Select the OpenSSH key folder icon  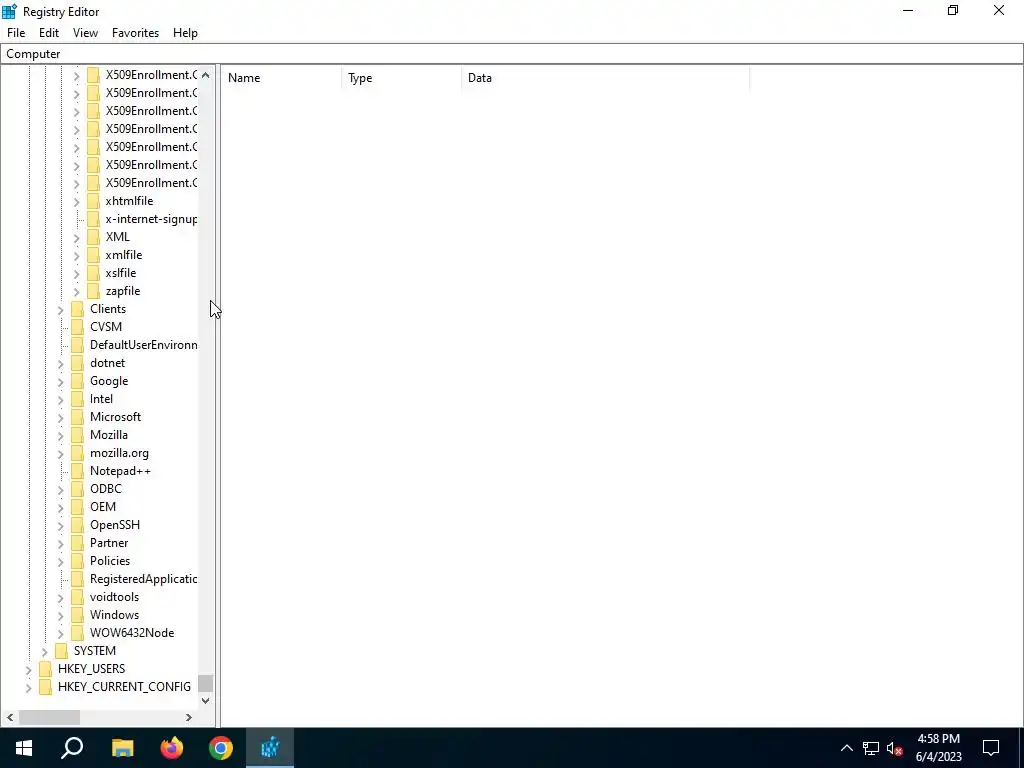pyautogui.click(x=78, y=525)
